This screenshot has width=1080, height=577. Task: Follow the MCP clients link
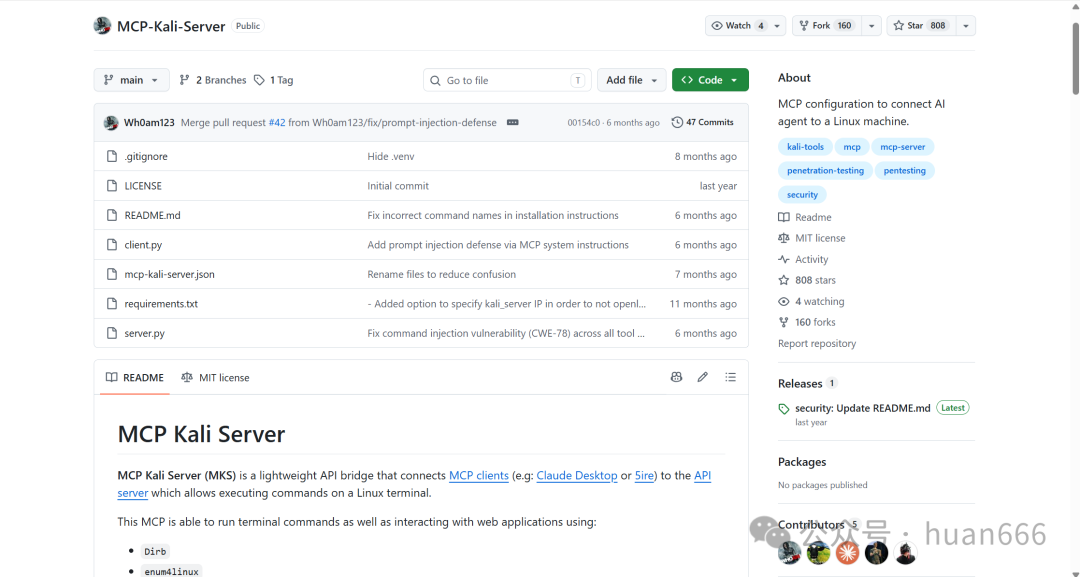[x=479, y=475]
